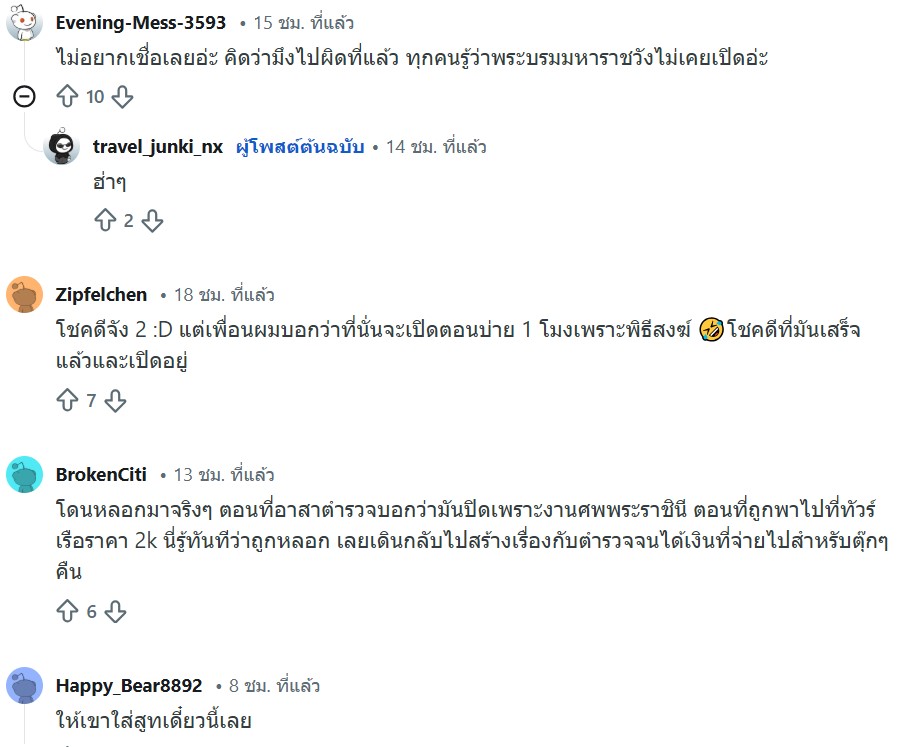Viewport: 912px width, 747px height.
Task: Downvote travel_junki_nx's reply
Action: [x=152, y=221]
